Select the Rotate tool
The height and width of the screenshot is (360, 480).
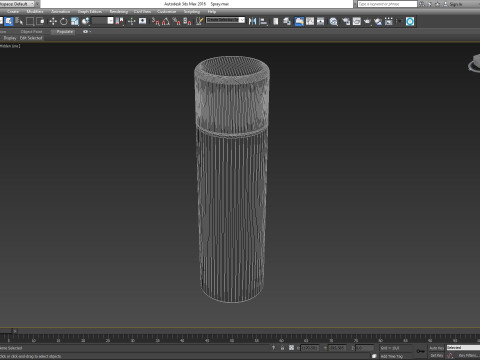[x=64, y=22]
